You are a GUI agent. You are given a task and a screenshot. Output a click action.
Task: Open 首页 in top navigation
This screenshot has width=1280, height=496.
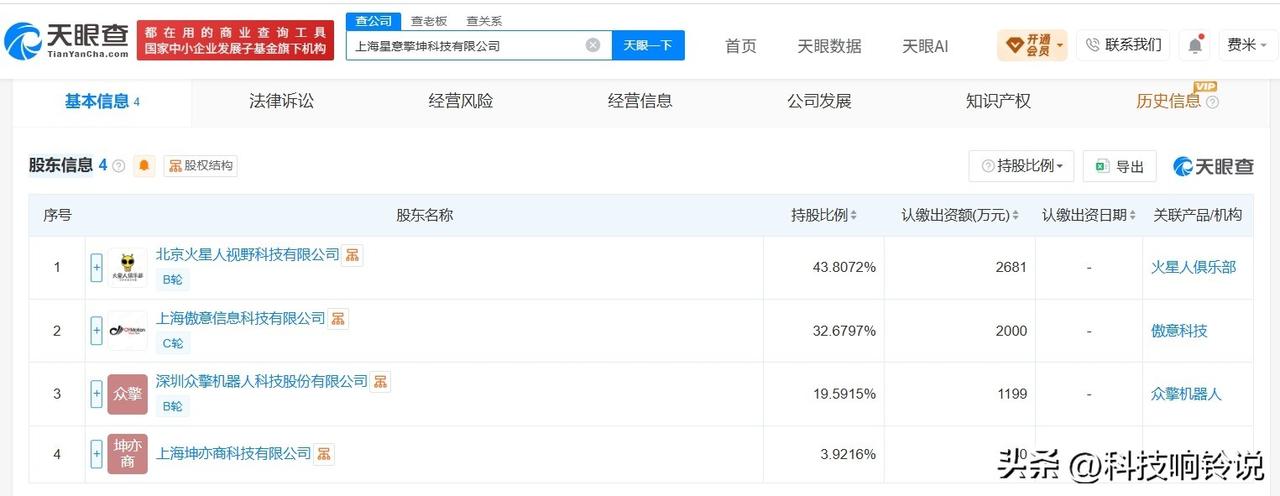(x=741, y=46)
